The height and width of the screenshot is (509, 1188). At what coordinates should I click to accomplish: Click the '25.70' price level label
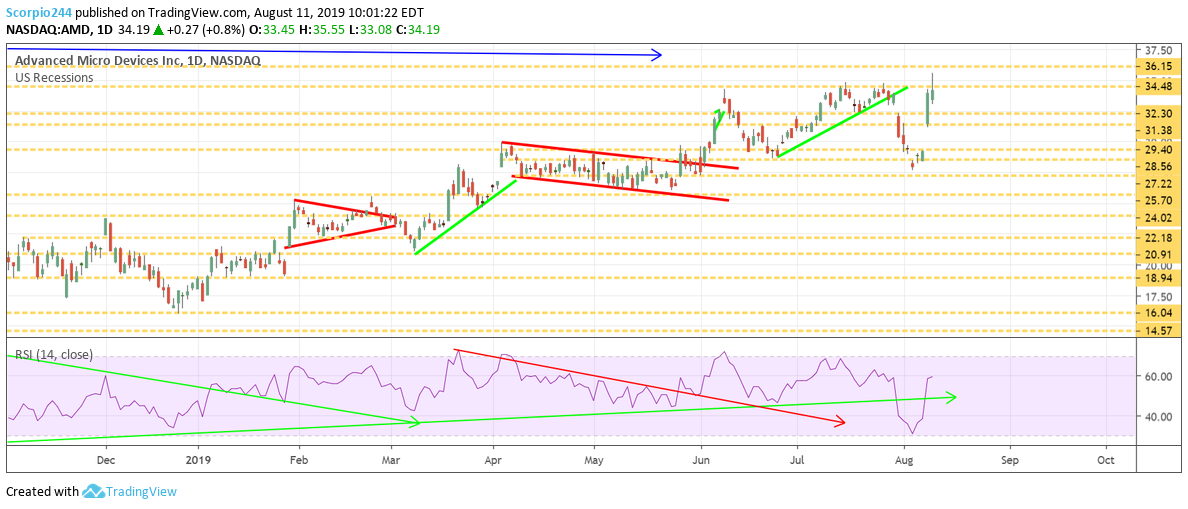pos(1158,201)
